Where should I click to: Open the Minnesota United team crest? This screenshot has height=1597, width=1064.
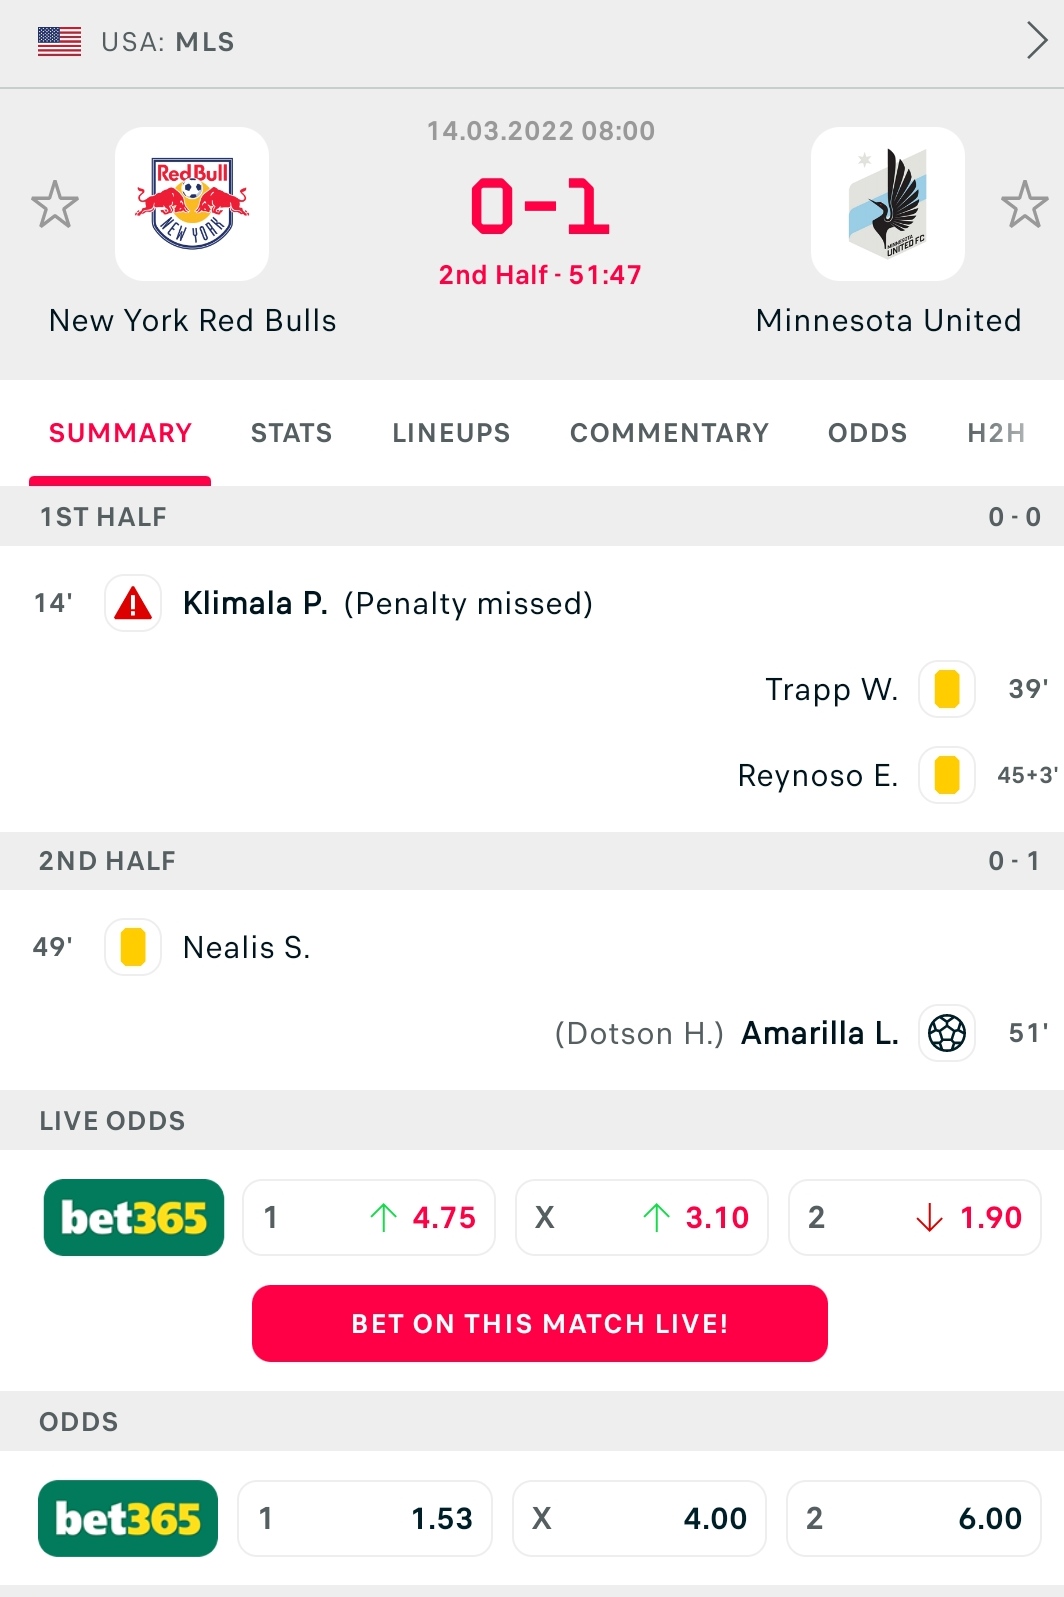click(x=888, y=204)
